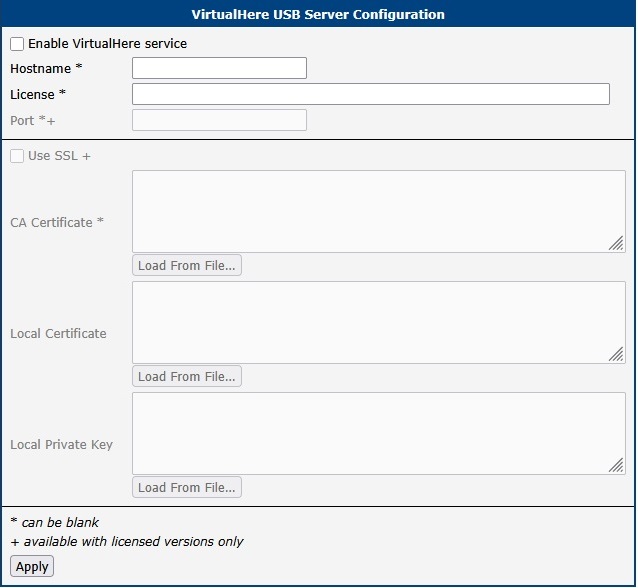This screenshot has width=638, height=588.
Task: Grab the Local Certificate resize handle
Action: 616,354
